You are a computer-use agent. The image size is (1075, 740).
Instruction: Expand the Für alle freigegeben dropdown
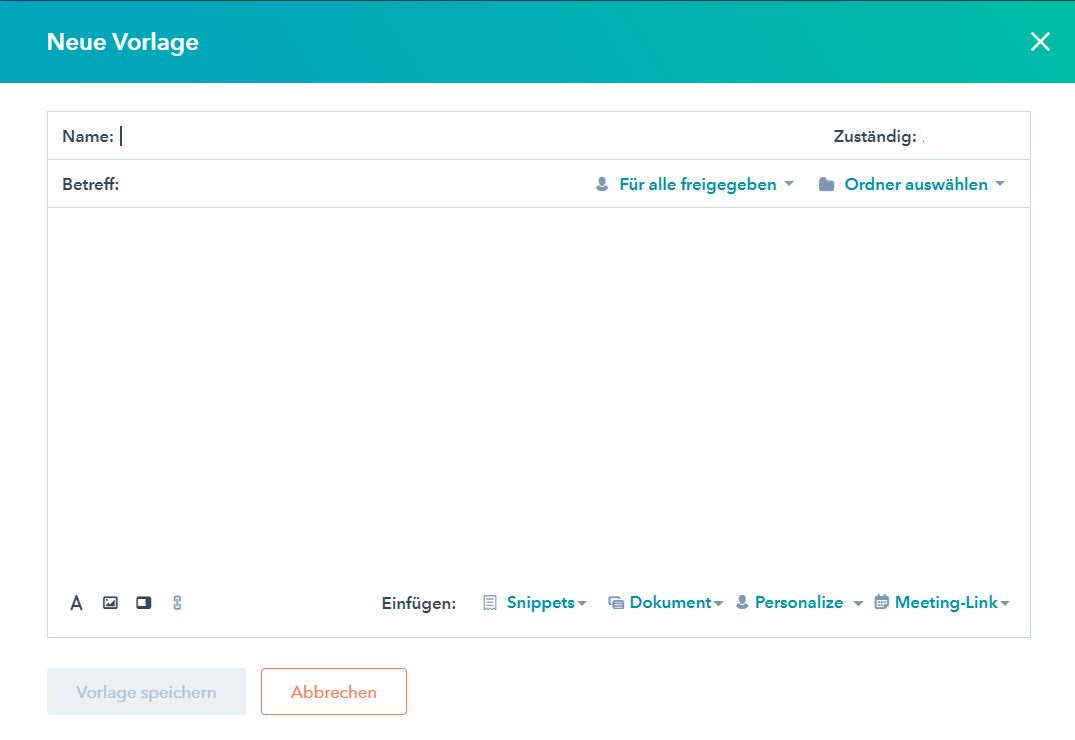(706, 184)
